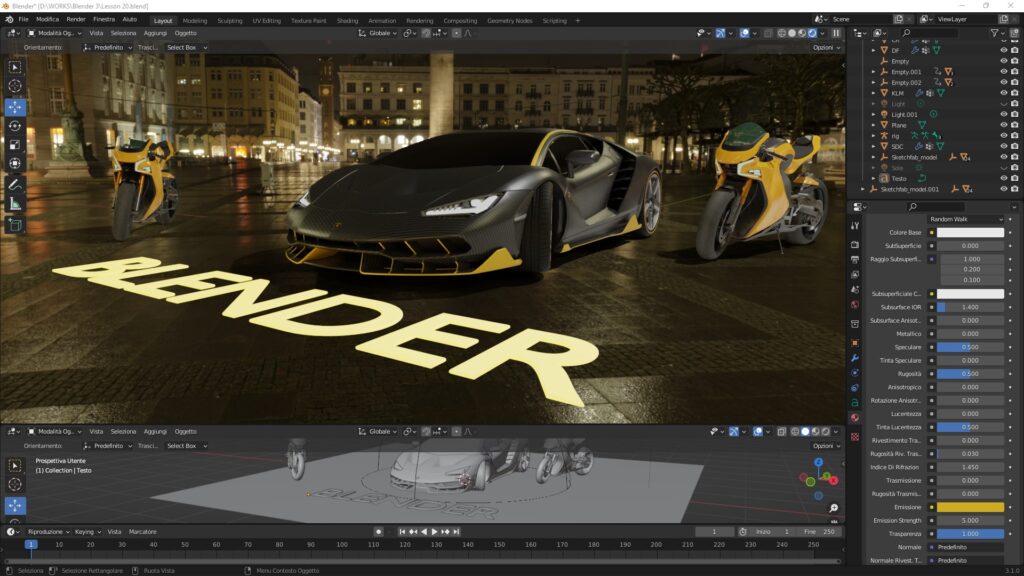Toggle rendered shading mode in main viewport

point(812,33)
